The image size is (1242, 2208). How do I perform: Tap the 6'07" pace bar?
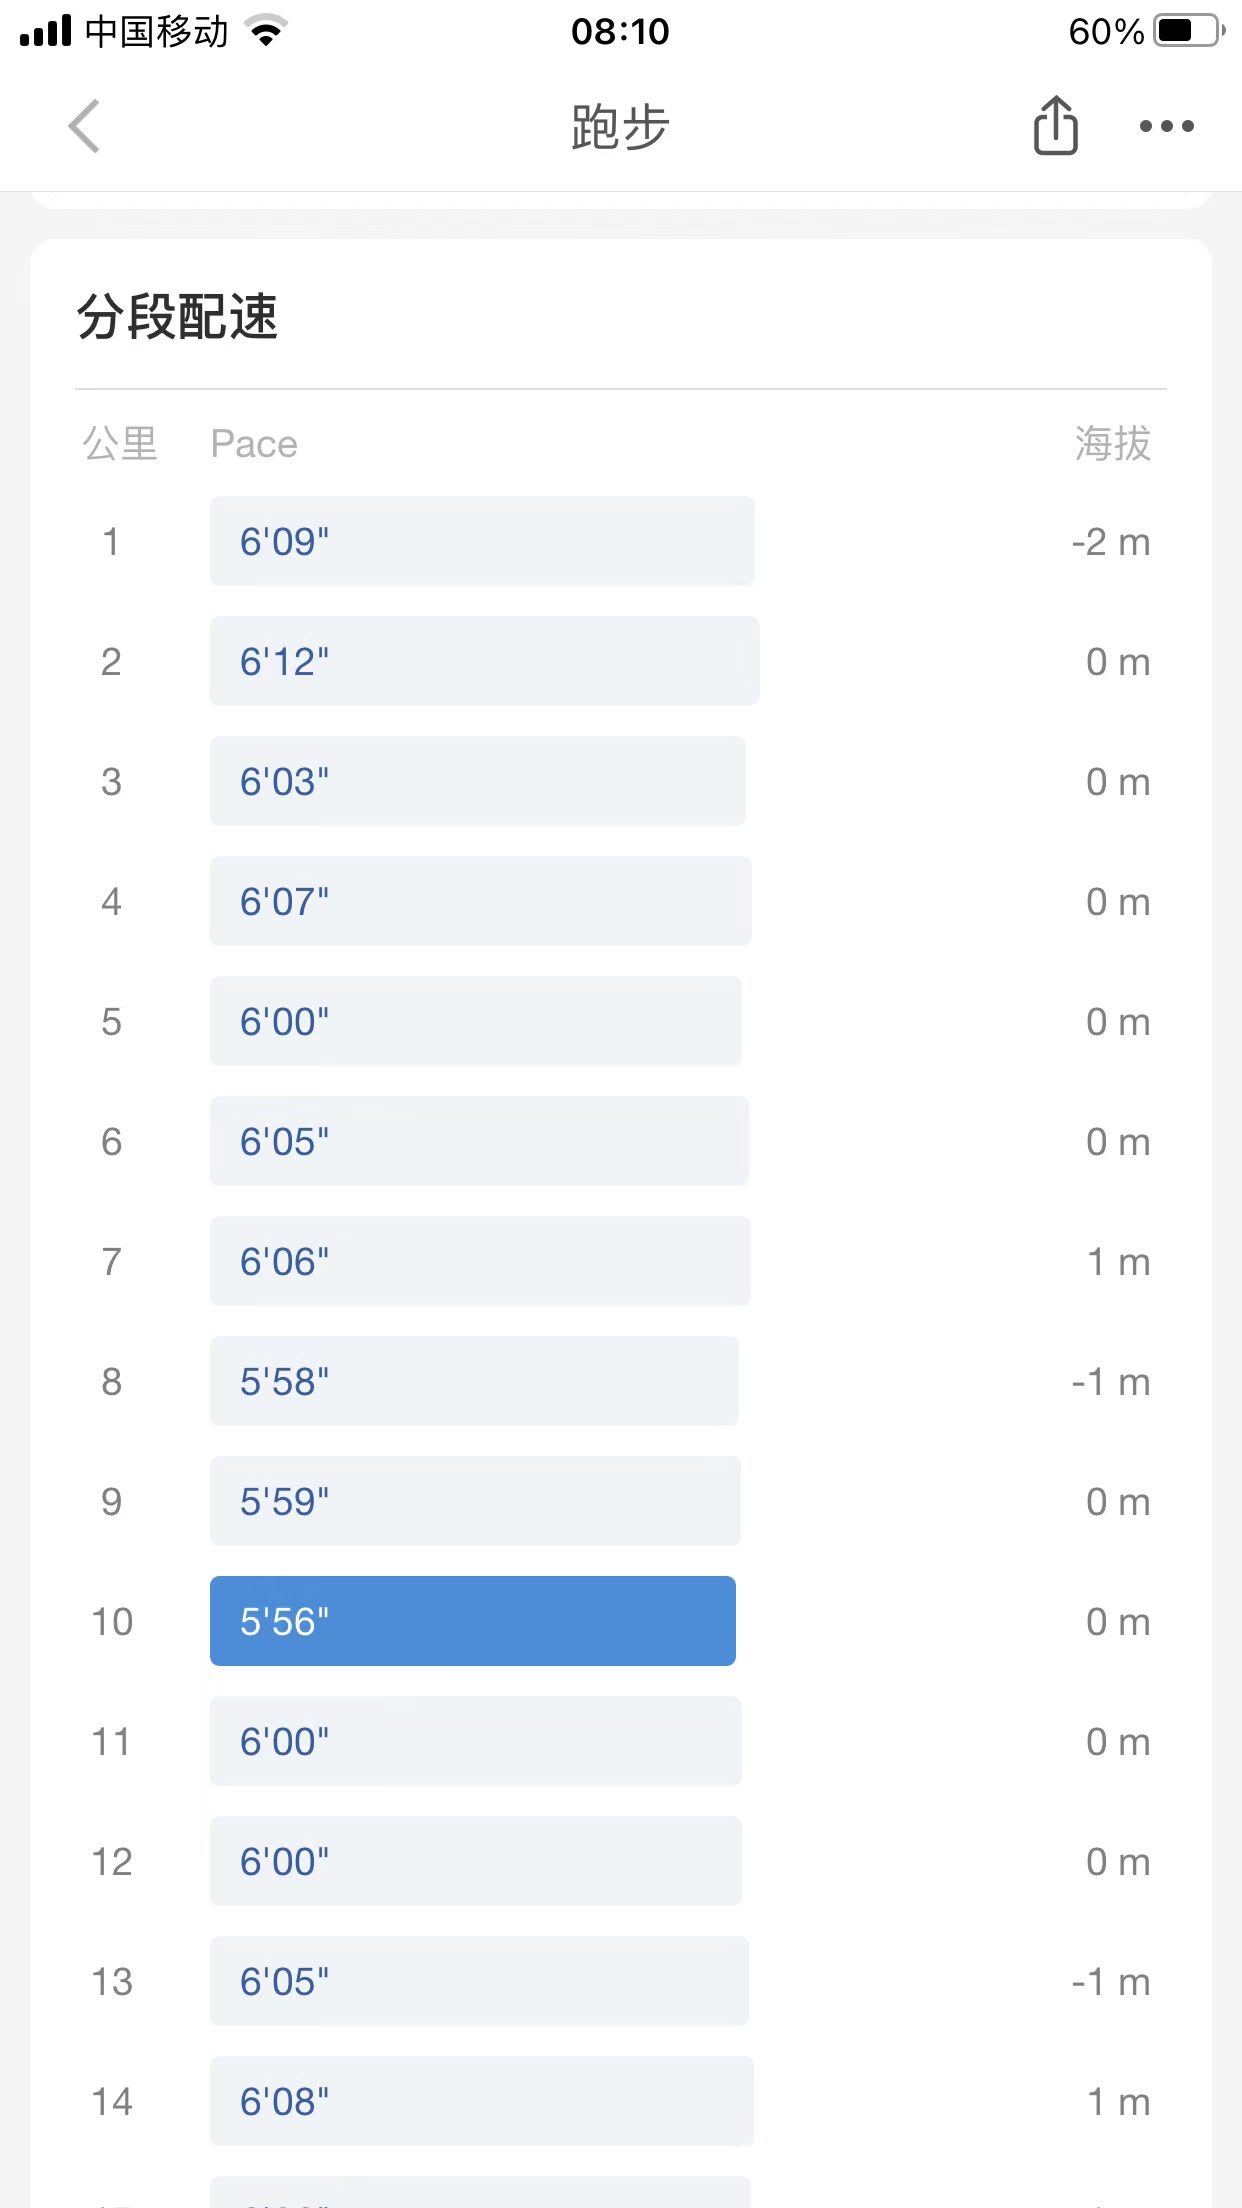point(480,901)
